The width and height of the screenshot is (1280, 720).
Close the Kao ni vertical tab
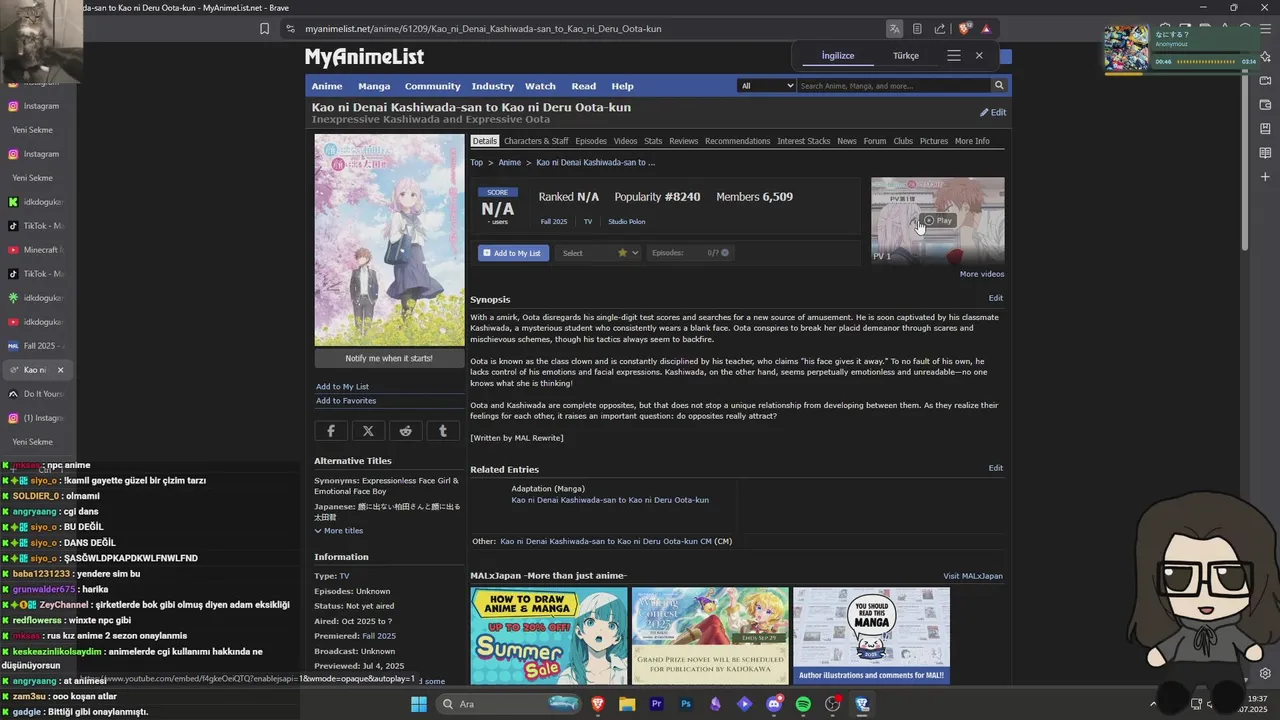[x=60, y=370]
